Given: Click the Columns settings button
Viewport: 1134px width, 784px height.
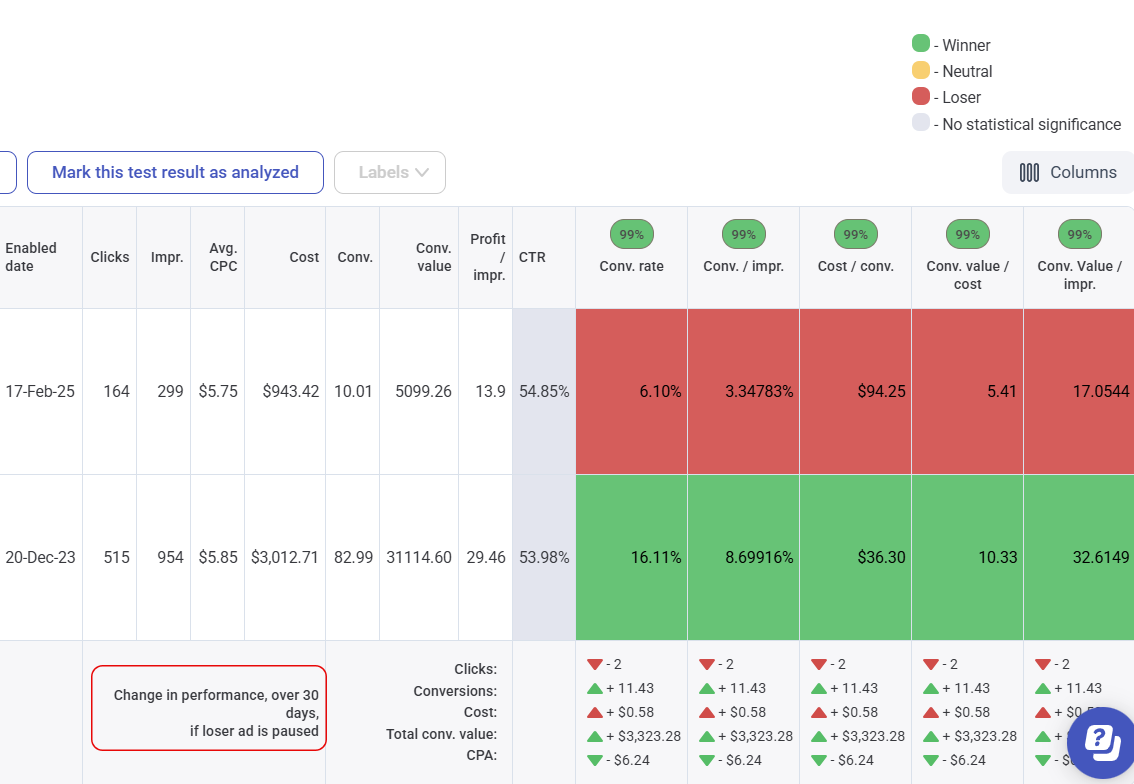Looking at the screenshot, I should (1068, 172).
